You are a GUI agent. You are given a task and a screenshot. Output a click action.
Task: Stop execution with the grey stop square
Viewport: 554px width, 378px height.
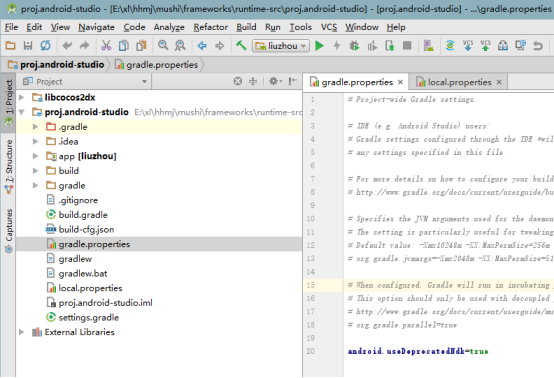coord(407,46)
